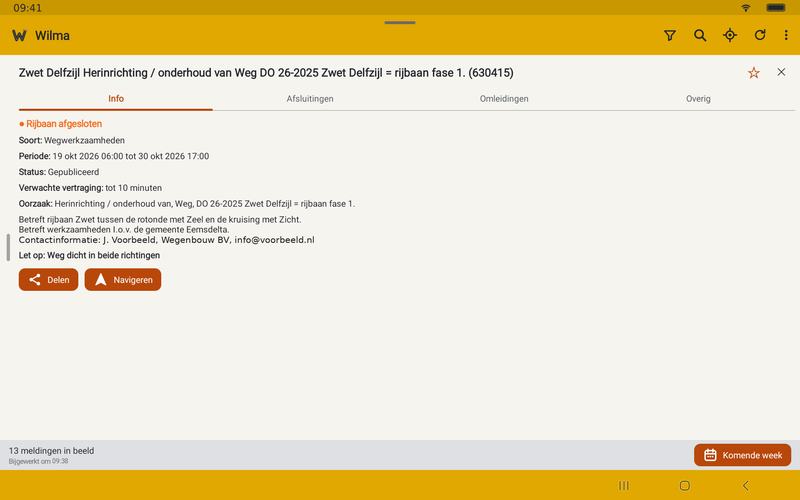Click the Periode date range line

pyautogui.click(x=114, y=156)
